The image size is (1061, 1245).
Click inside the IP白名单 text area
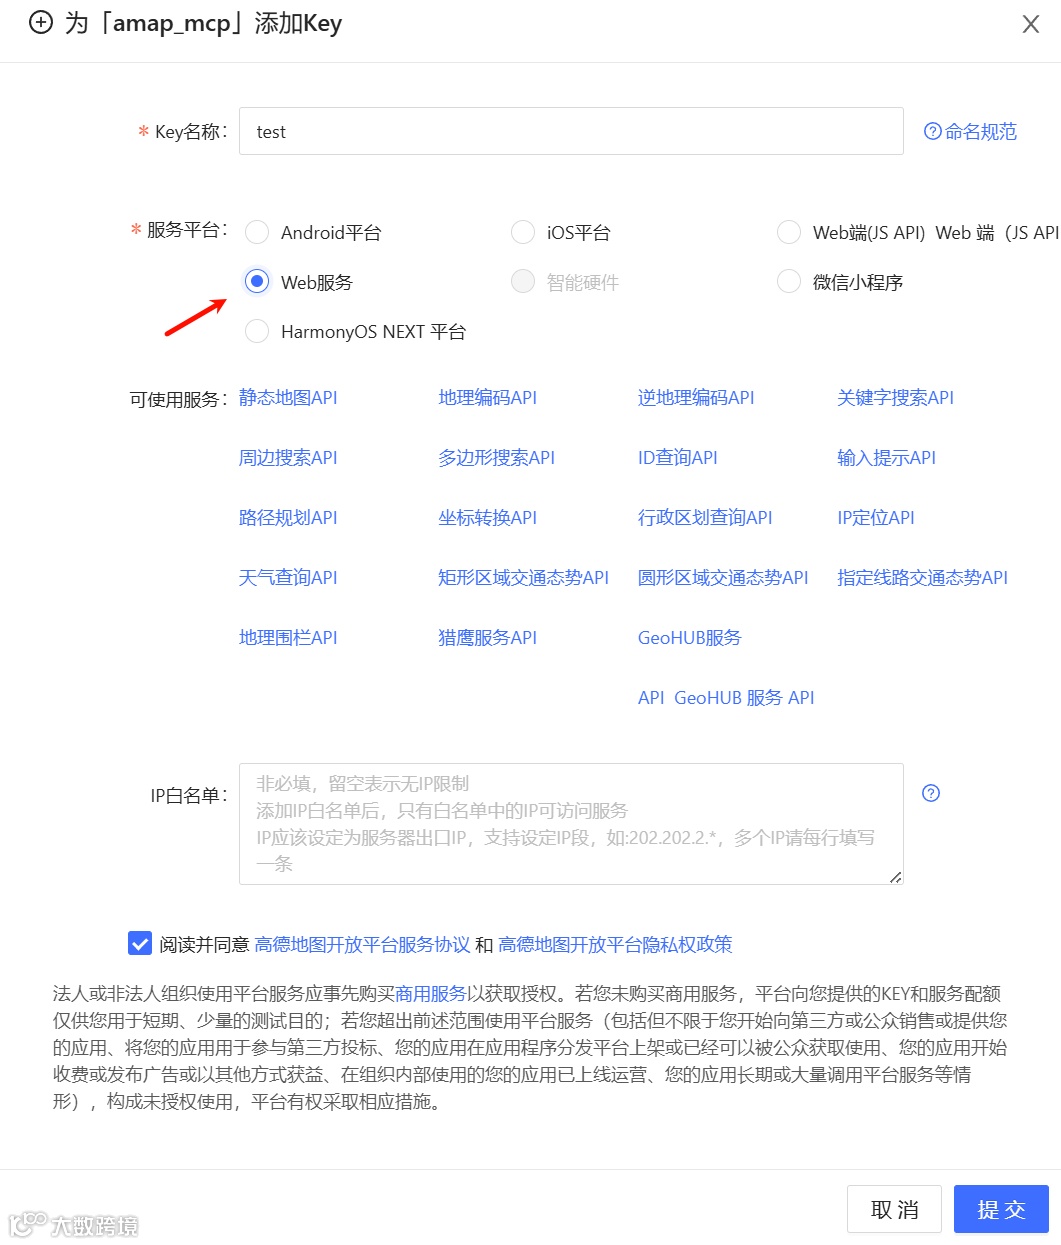point(571,824)
